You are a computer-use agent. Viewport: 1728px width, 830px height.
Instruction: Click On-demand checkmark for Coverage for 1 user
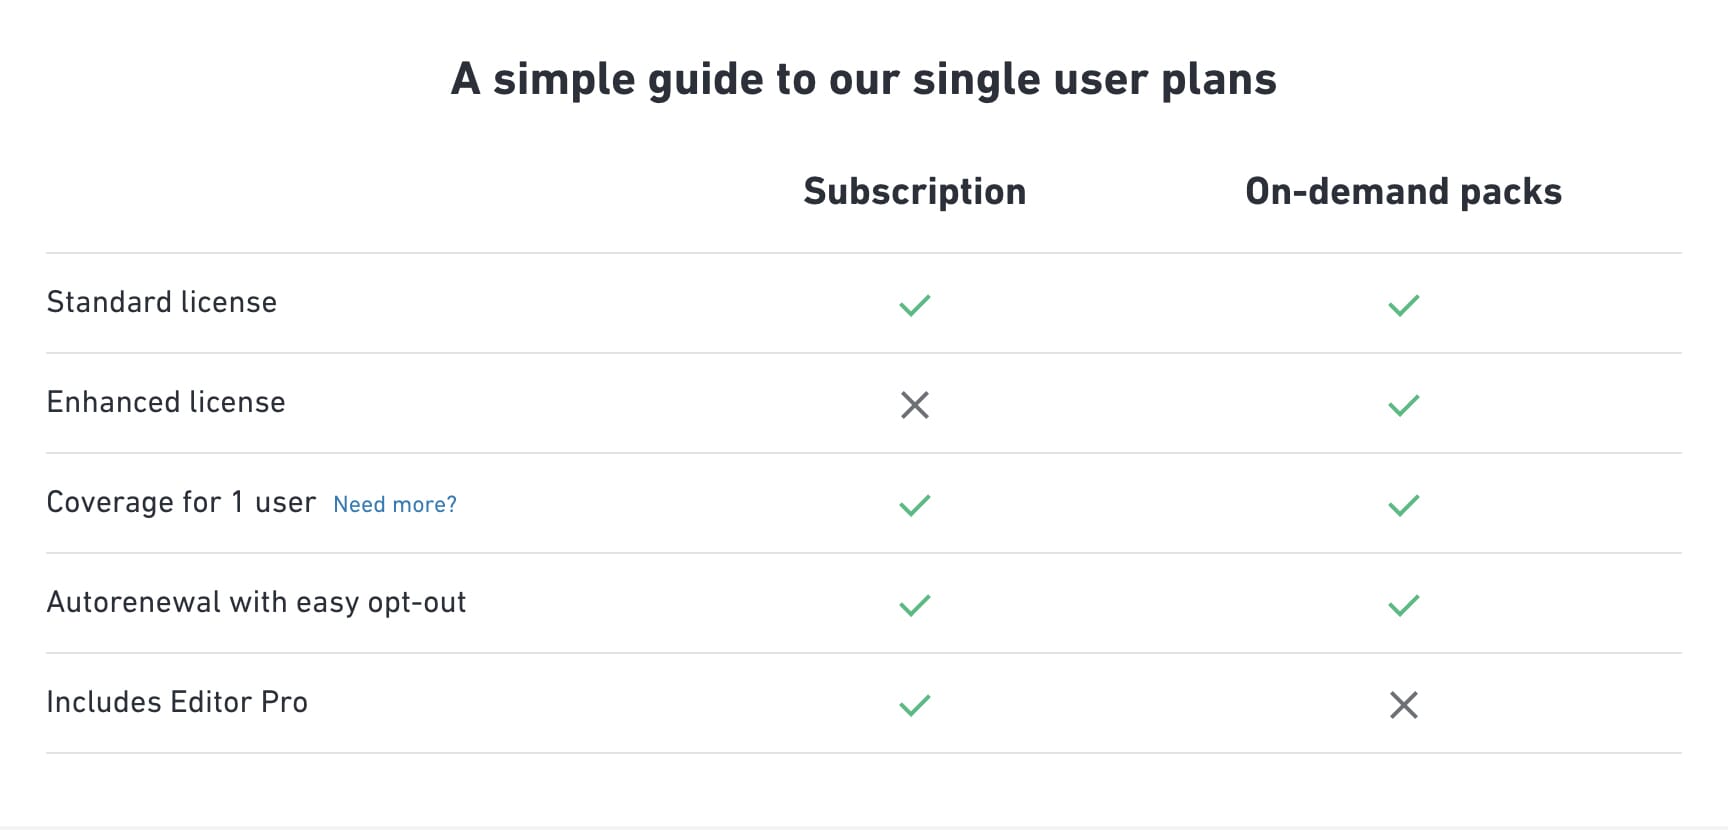click(1403, 505)
